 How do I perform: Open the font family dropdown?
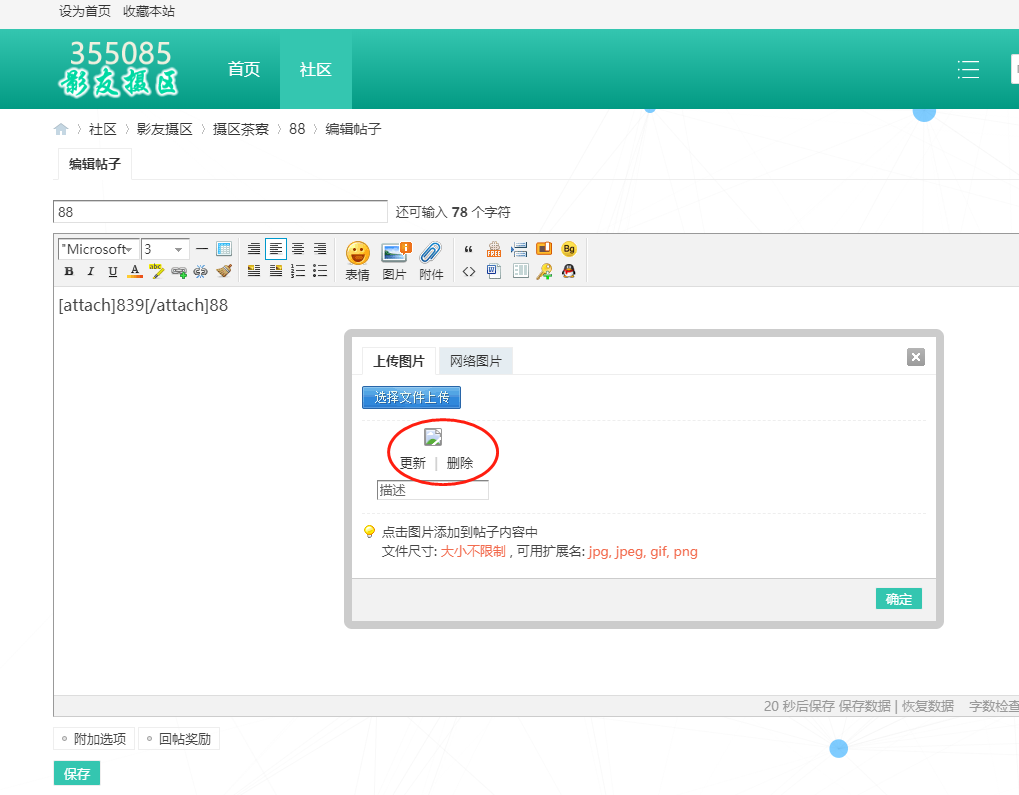[x=98, y=249]
